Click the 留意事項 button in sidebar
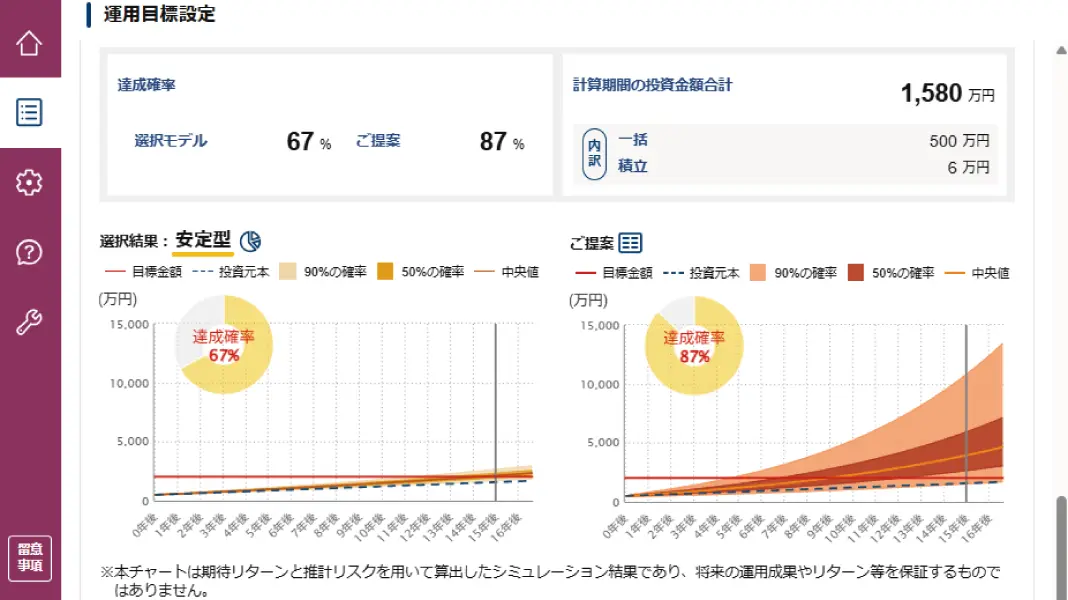This screenshot has width=1068, height=600. click(30, 558)
